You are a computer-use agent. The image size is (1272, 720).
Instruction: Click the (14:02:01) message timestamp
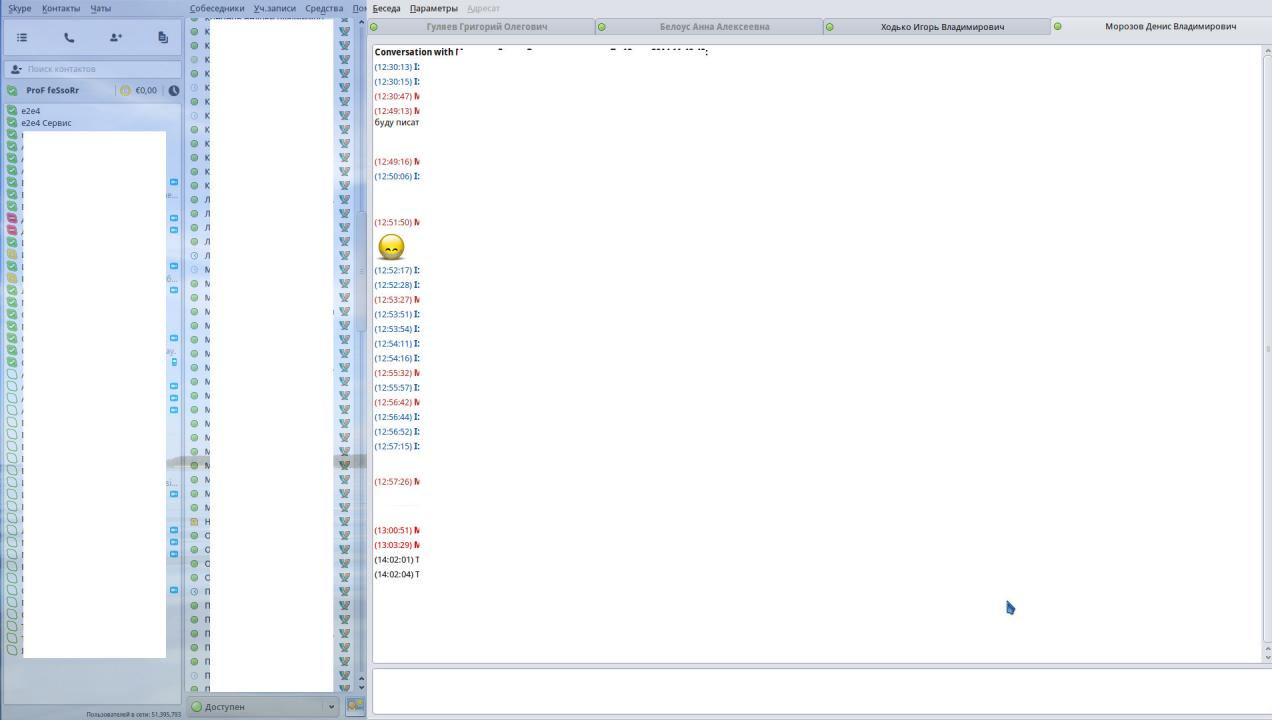click(x=393, y=560)
